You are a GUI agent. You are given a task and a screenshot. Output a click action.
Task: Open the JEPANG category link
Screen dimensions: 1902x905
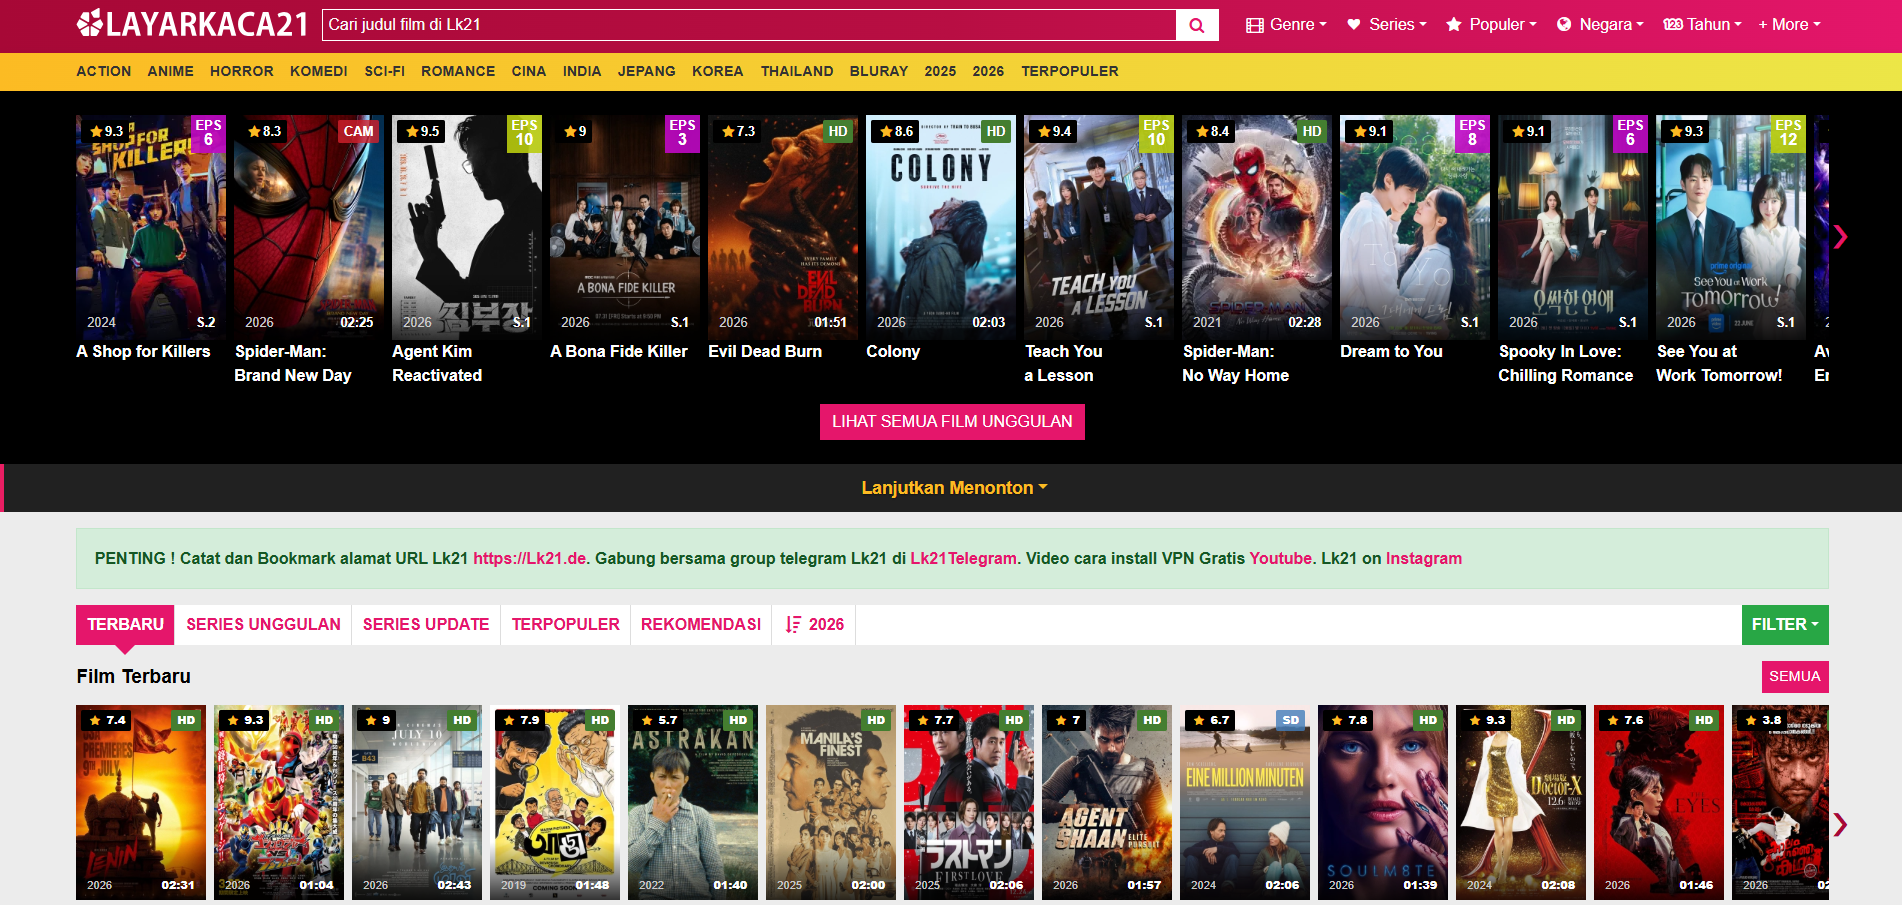pos(647,72)
